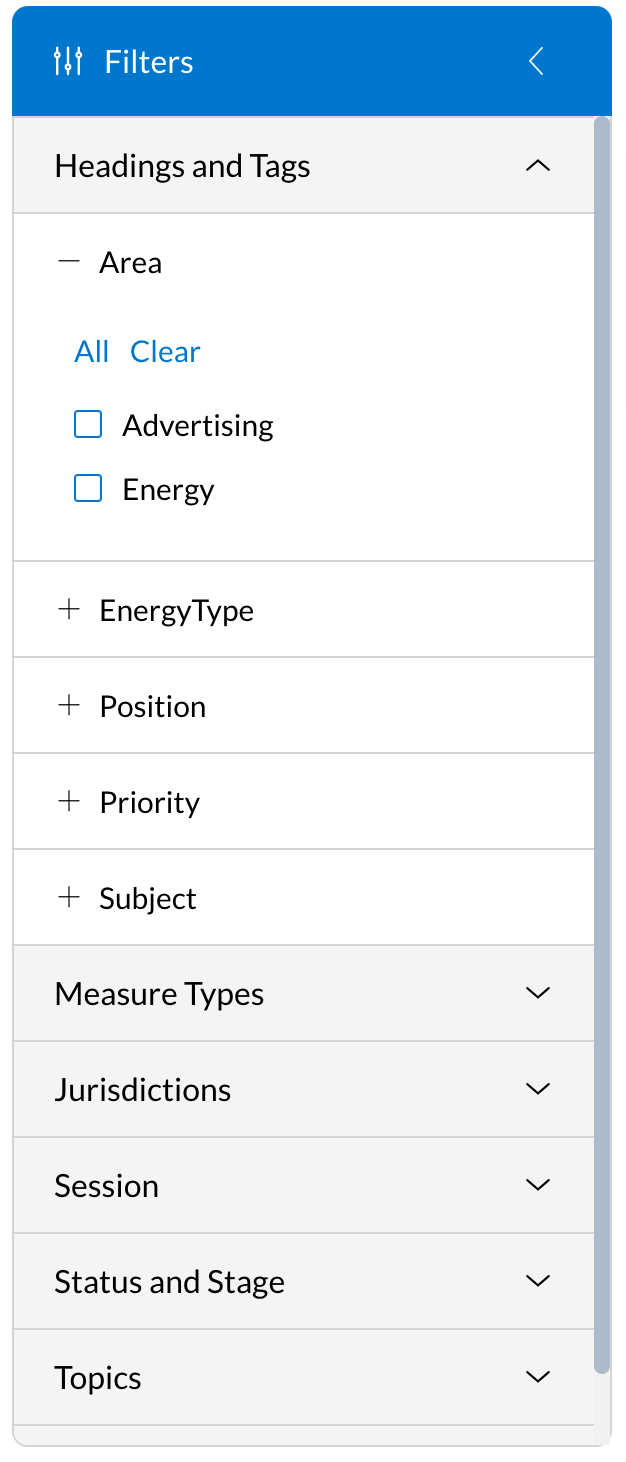This screenshot has height=1462, width=626.
Task: Click the Clear link under Area
Action: (165, 352)
